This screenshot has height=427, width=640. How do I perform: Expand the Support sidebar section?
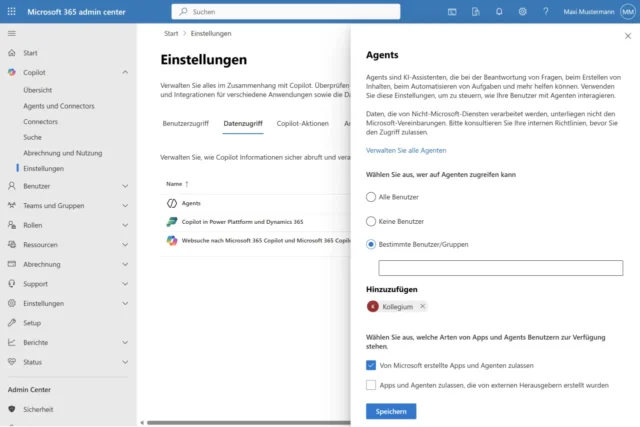125,284
